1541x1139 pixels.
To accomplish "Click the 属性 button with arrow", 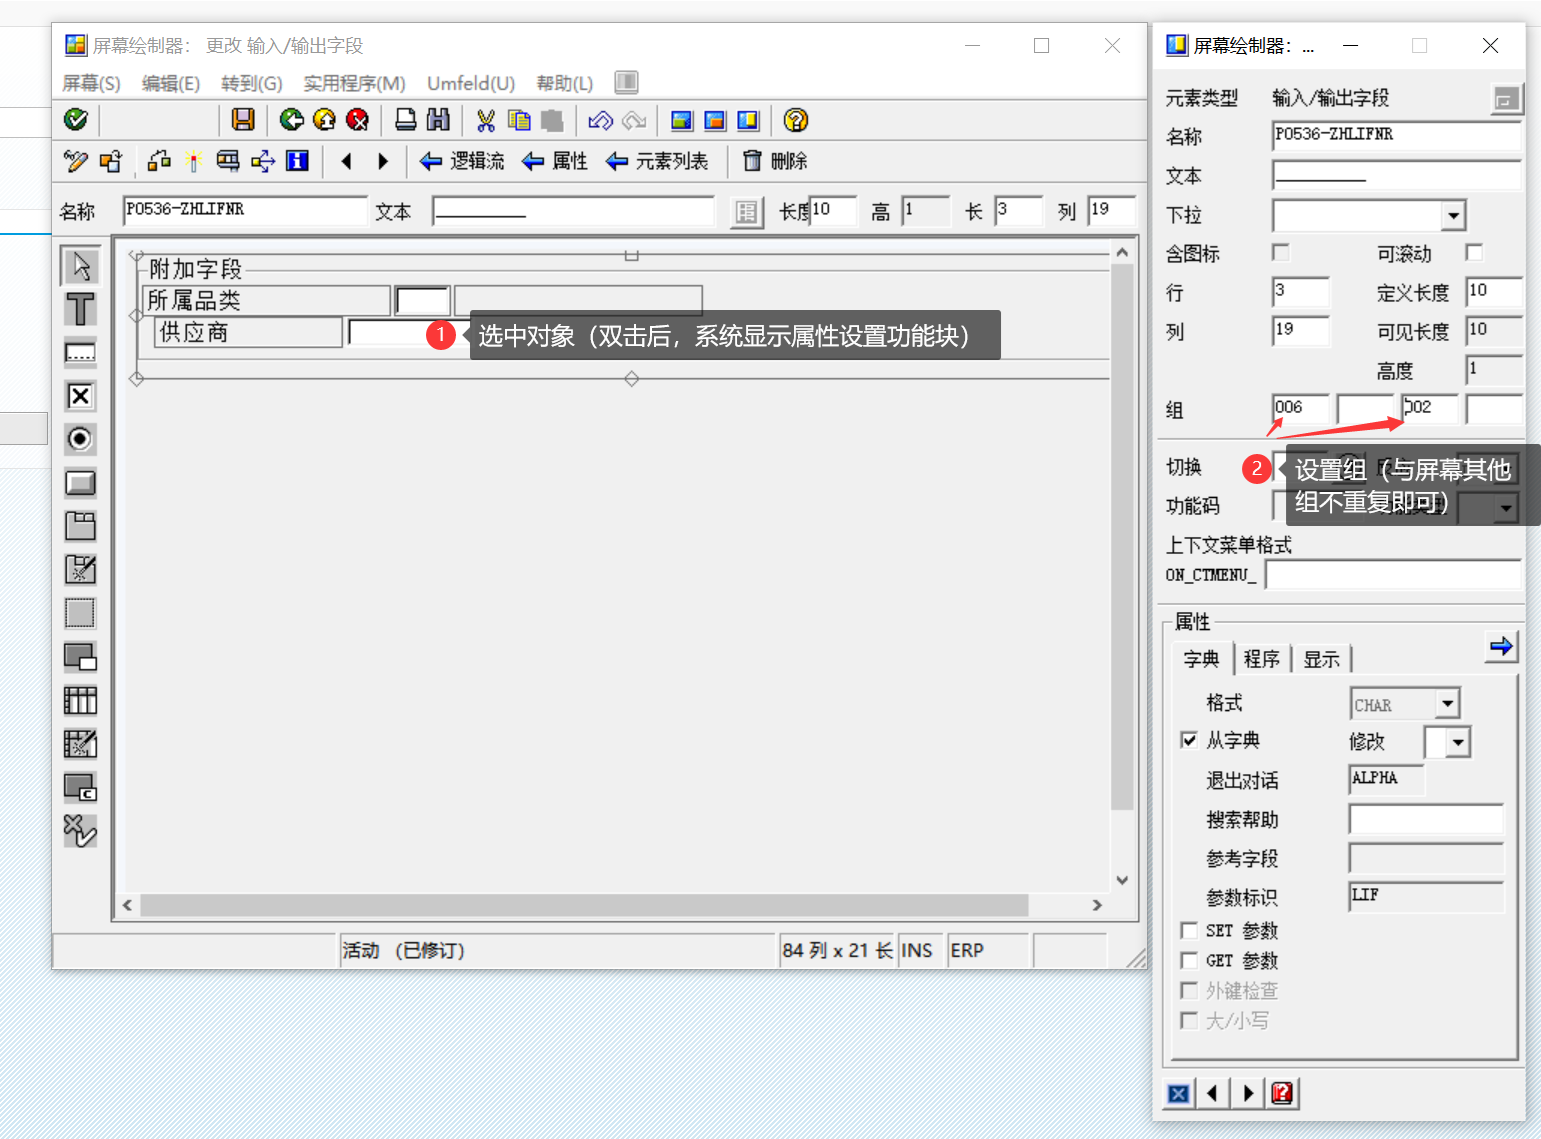I will (x=557, y=161).
